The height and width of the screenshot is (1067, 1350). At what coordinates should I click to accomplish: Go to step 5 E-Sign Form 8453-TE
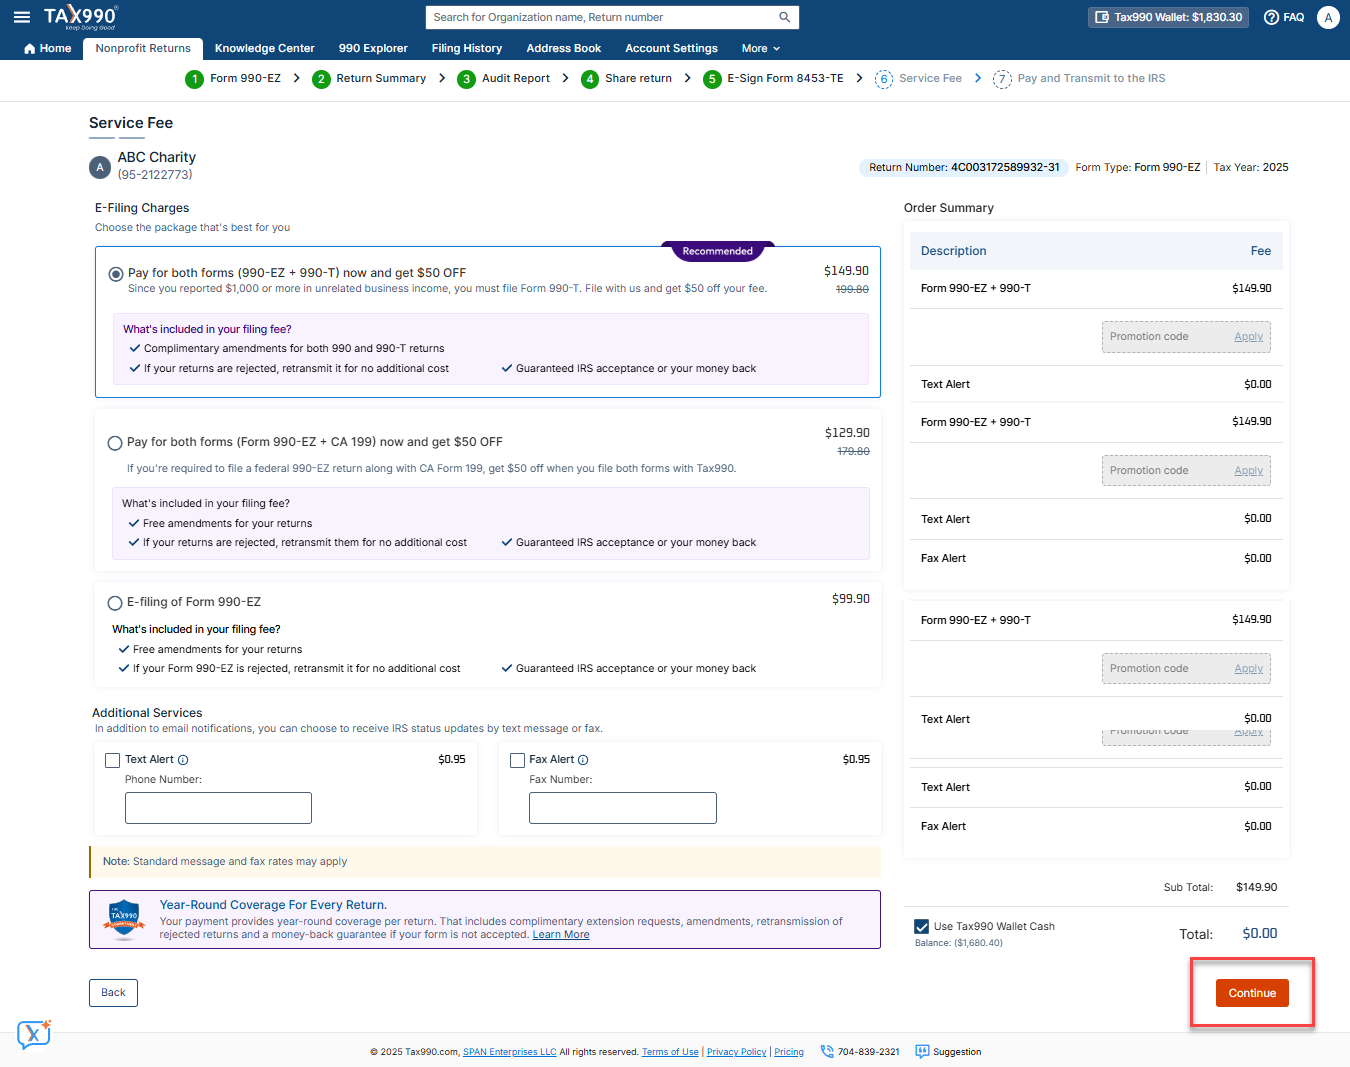click(773, 79)
